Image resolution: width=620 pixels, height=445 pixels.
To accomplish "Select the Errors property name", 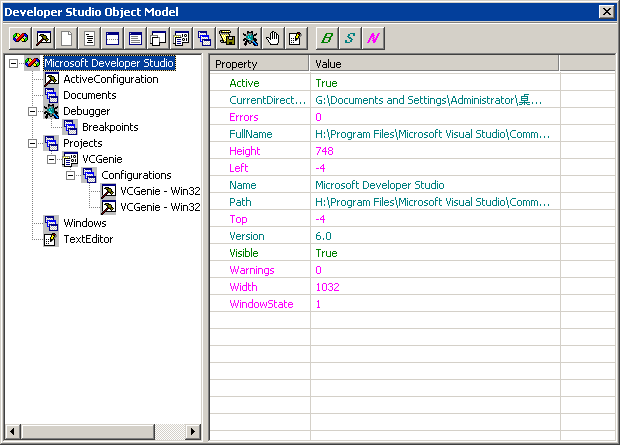I will click(244, 117).
